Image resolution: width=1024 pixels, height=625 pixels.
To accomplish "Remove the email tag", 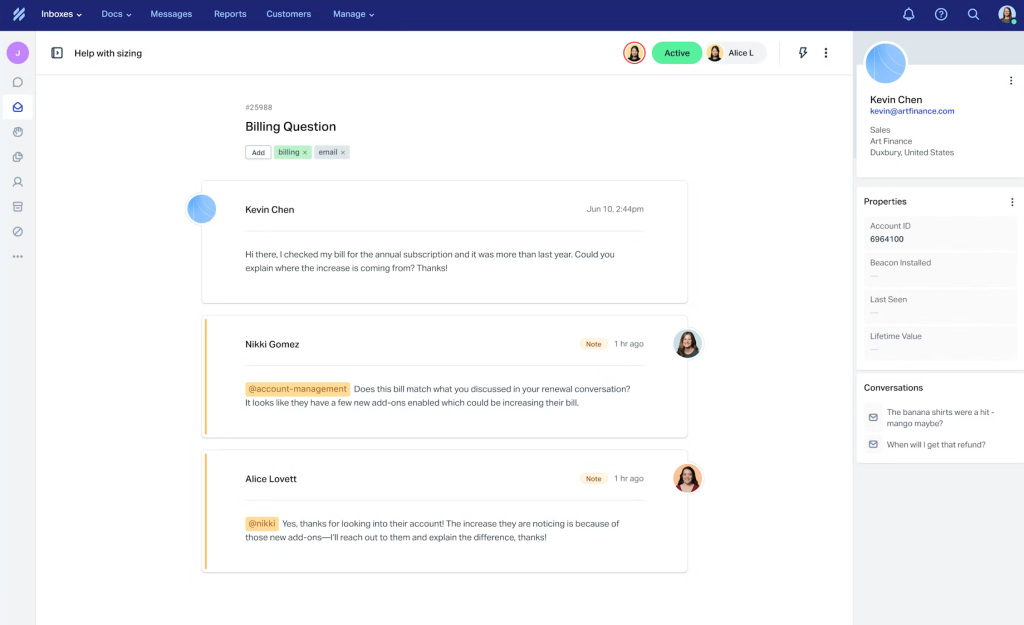I will click(x=343, y=153).
